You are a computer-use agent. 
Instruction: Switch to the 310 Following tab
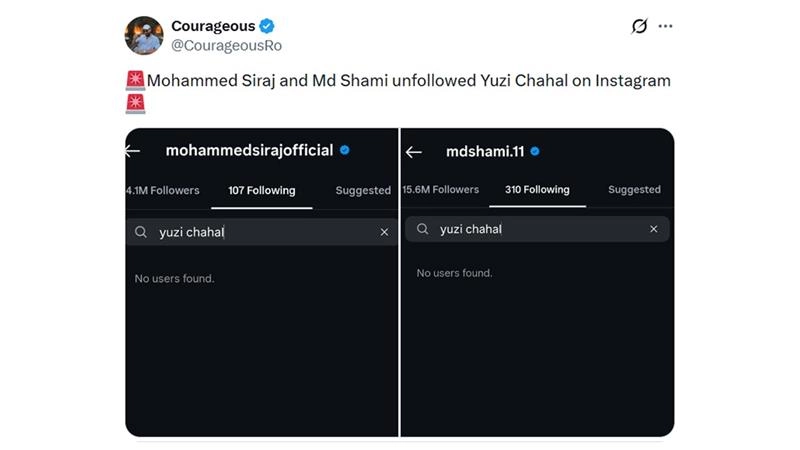pyautogui.click(x=537, y=189)
